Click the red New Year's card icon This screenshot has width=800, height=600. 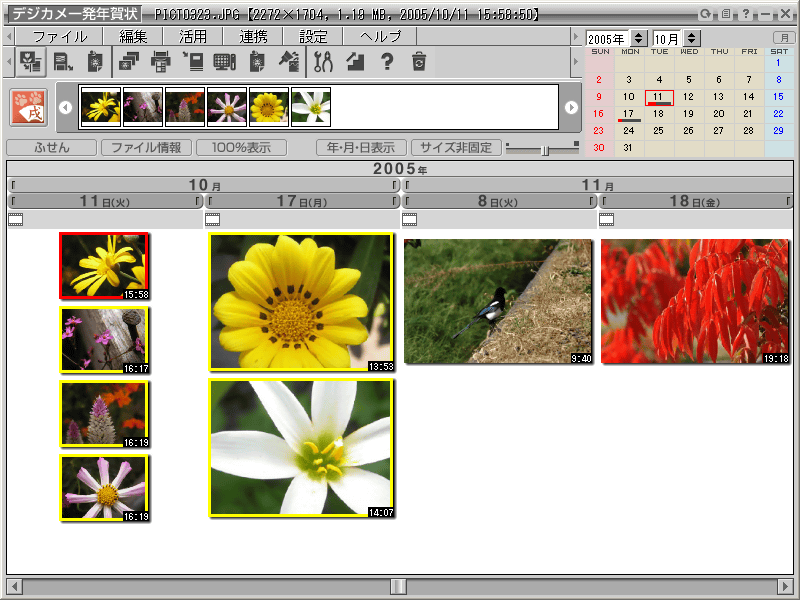click(27, 107)
